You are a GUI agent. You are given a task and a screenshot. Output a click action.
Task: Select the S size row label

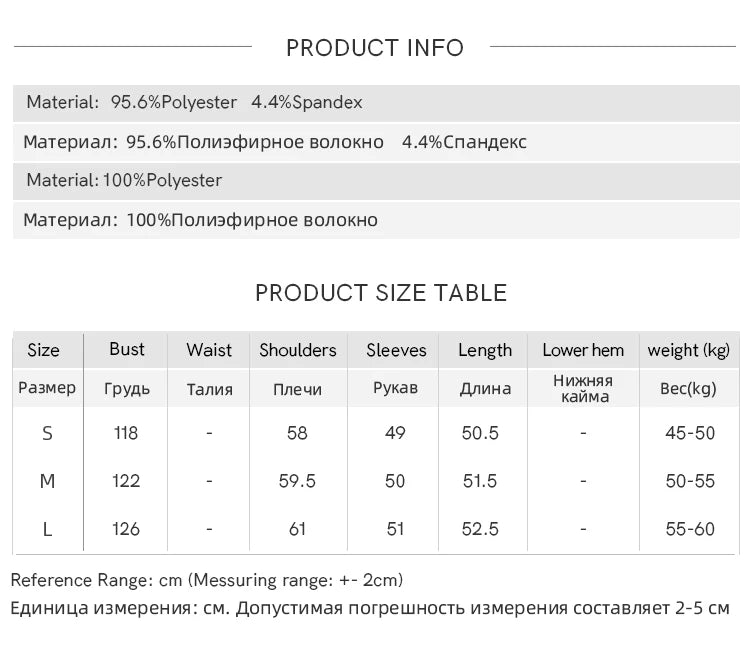point(47,434)
